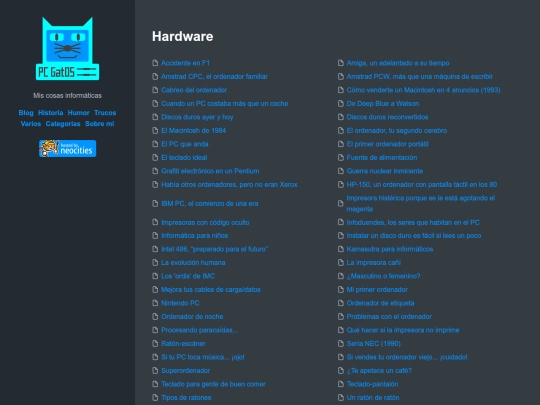Click document icon beside Amiga entry

341,63
